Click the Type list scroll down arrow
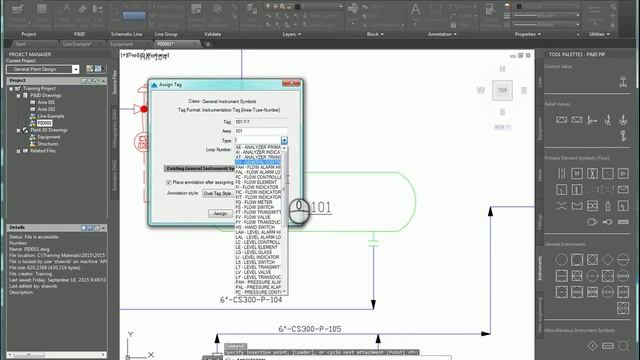This screenshot has width=640, height=360. [x=284, y=292]
